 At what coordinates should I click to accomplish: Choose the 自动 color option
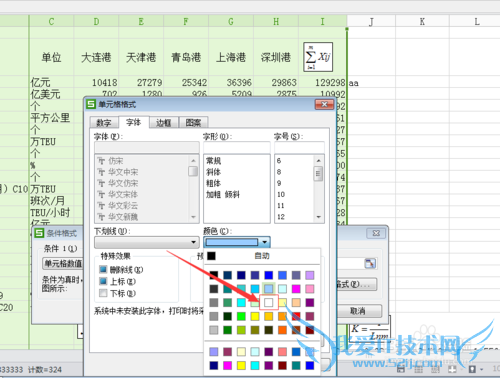point(262,256)
